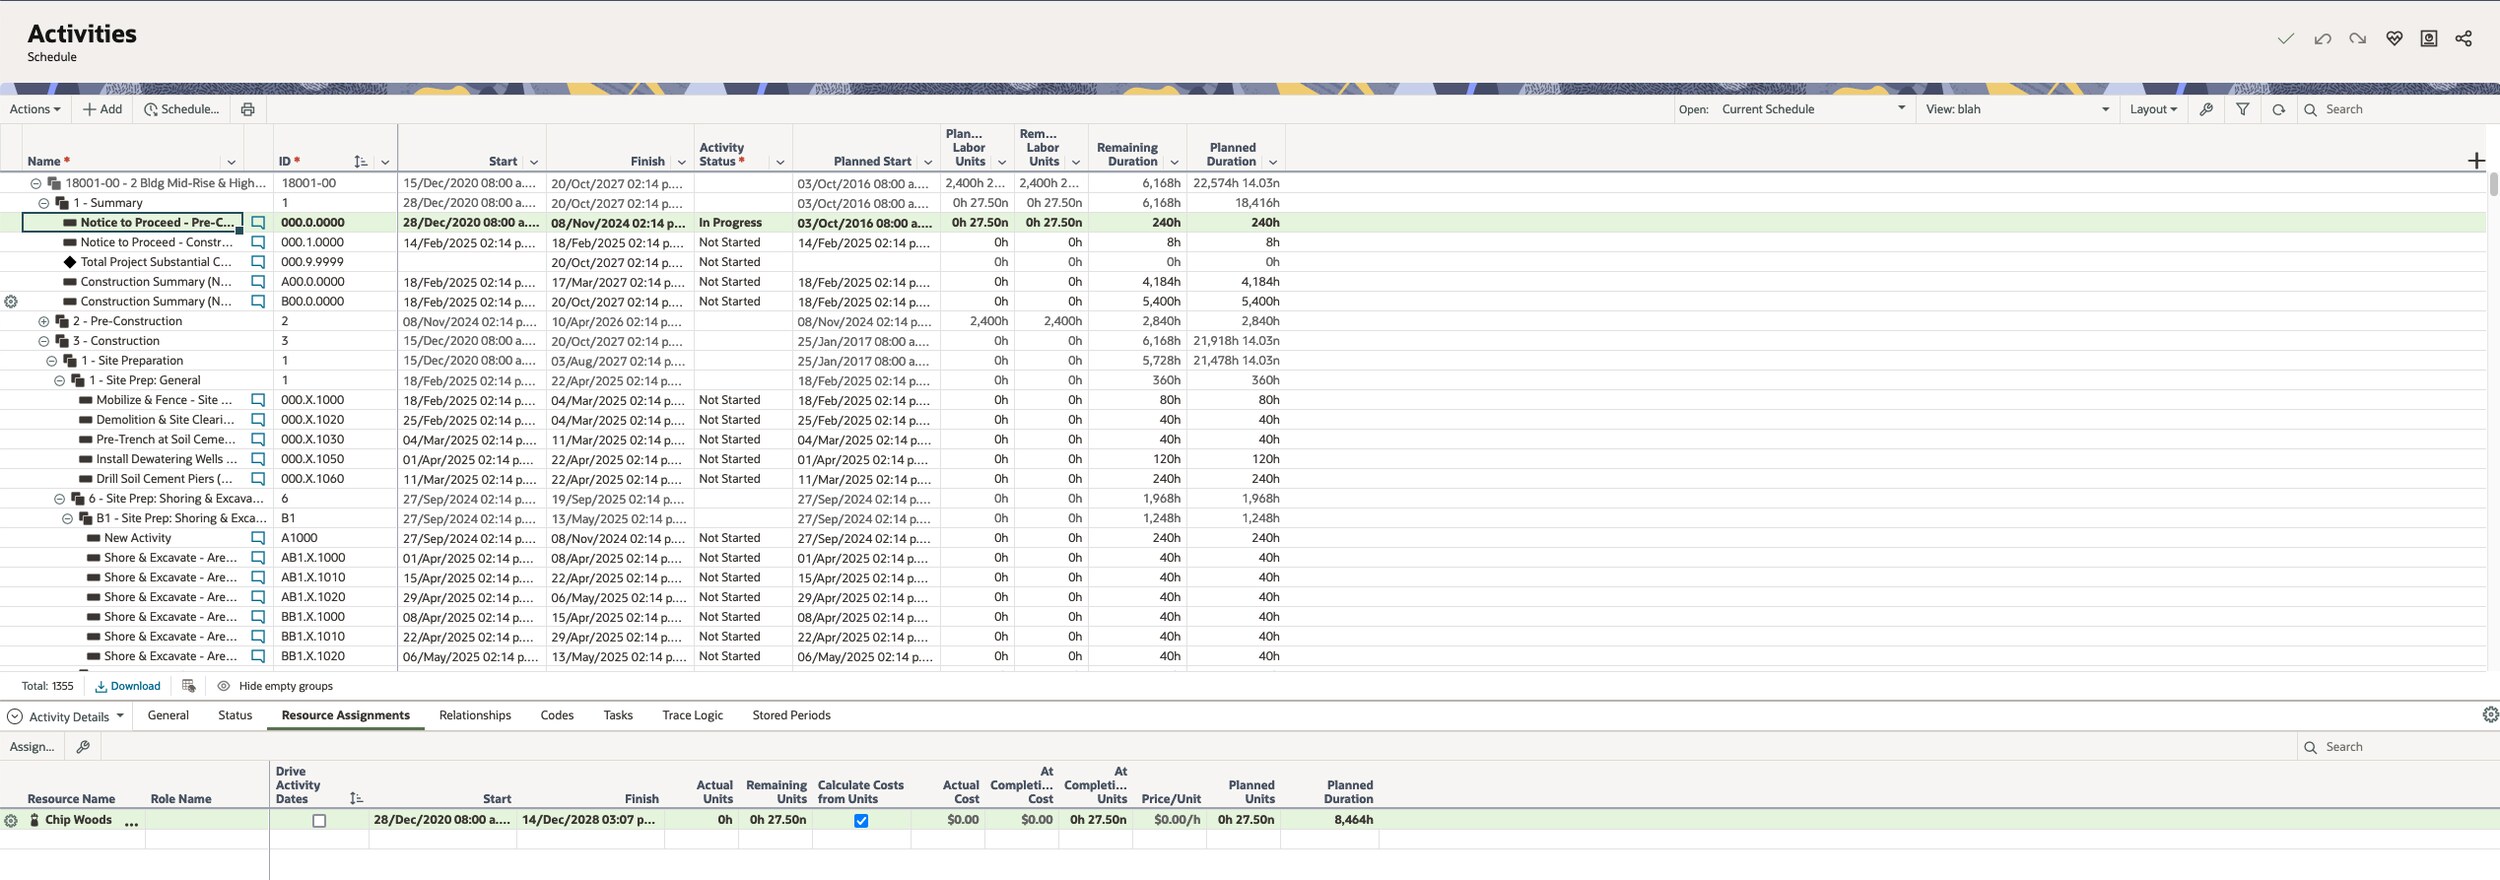Open the Current Schedule dropdown
The width and height of the screenshot is (2500, 880).
coord(1810,109)
